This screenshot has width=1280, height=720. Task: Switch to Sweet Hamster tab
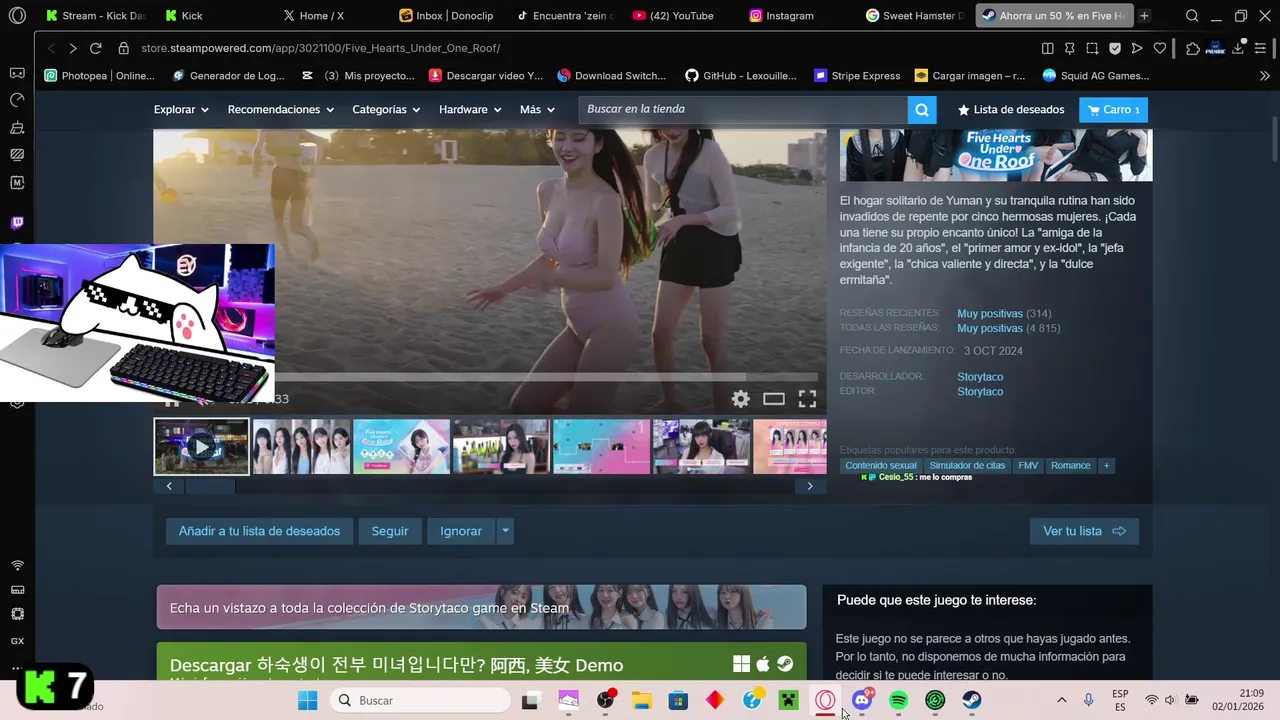click(x=916, y=16)
